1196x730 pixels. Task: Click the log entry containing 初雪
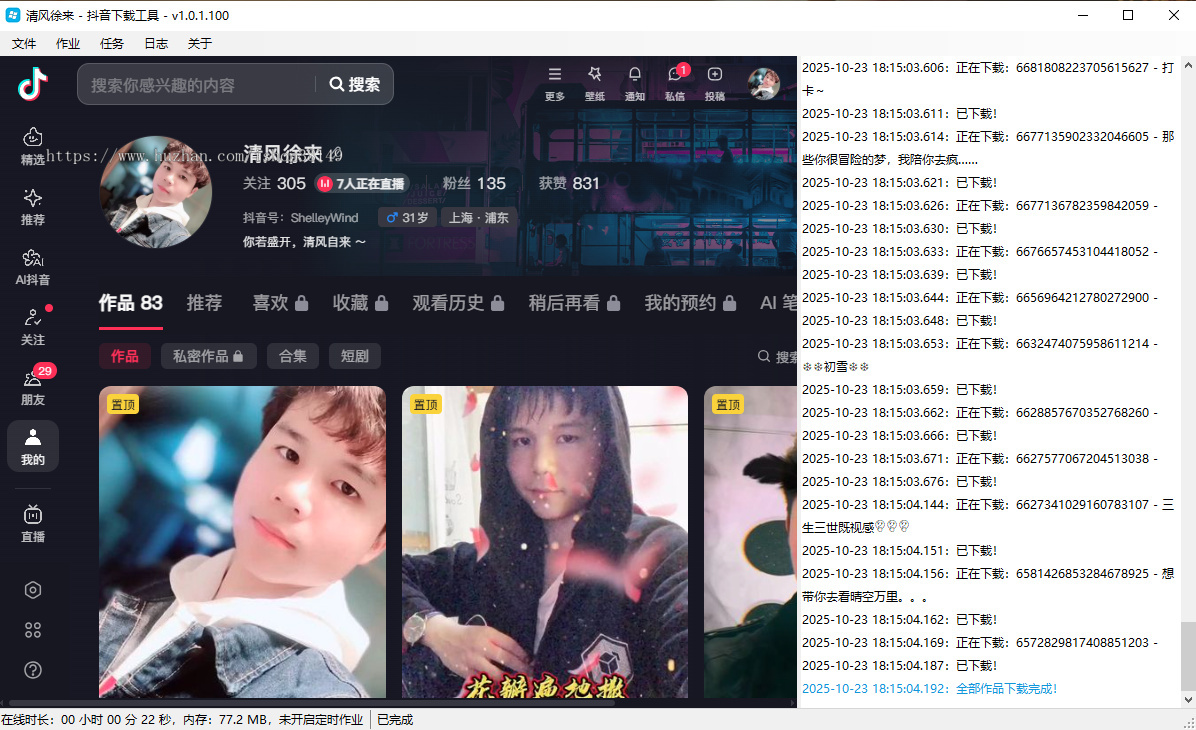coord(979,355)
